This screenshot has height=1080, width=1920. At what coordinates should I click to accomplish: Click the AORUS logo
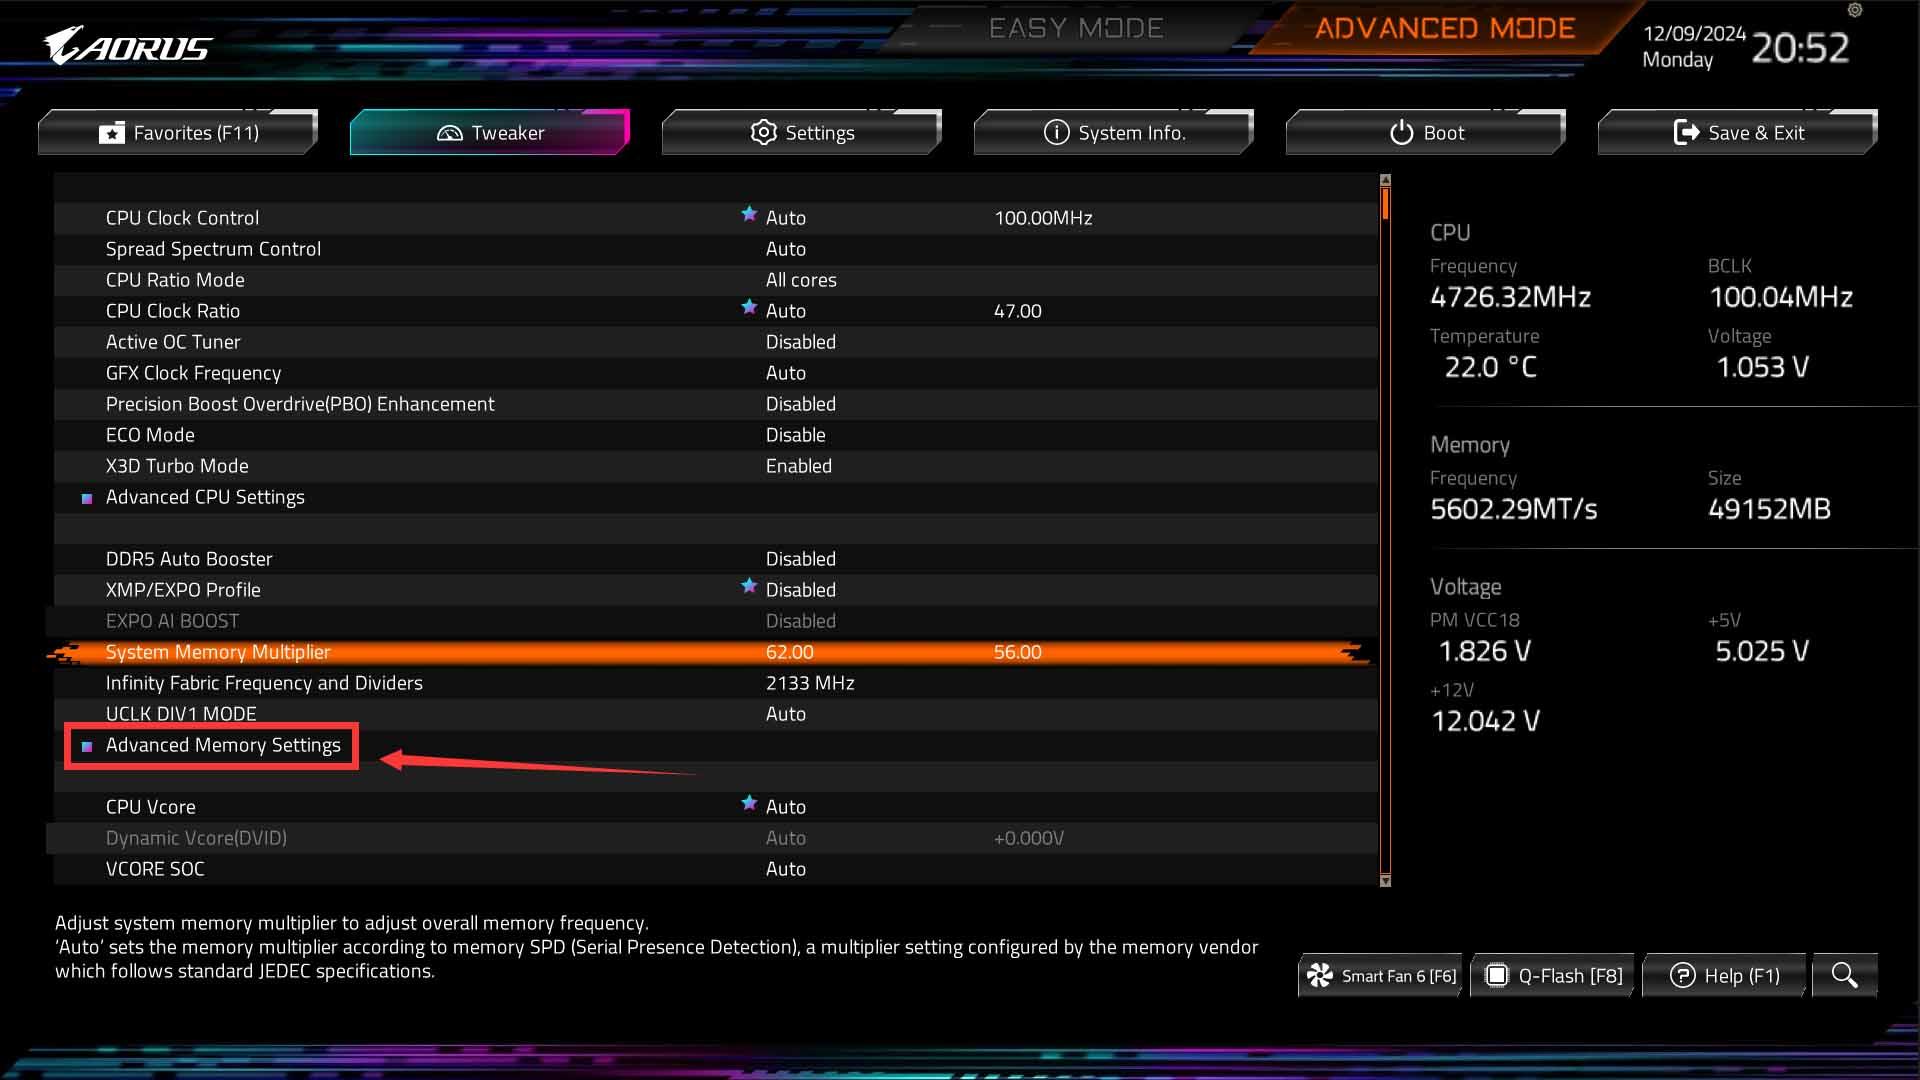[x=127, y=46]
